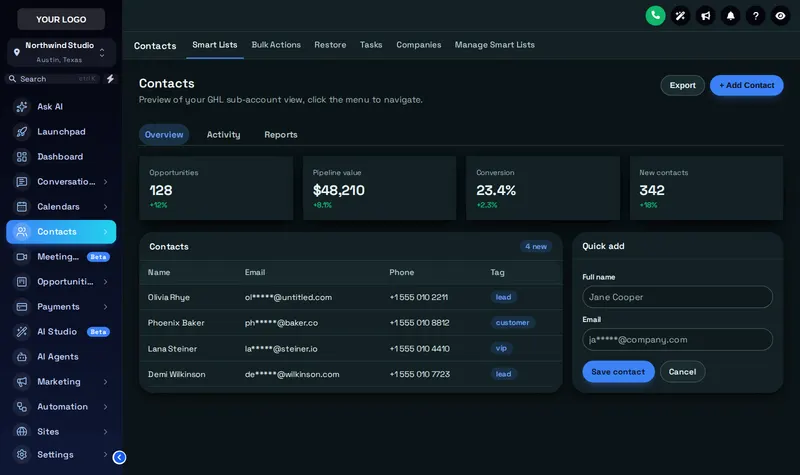Open the bell notifications icon

pos(730,16)
